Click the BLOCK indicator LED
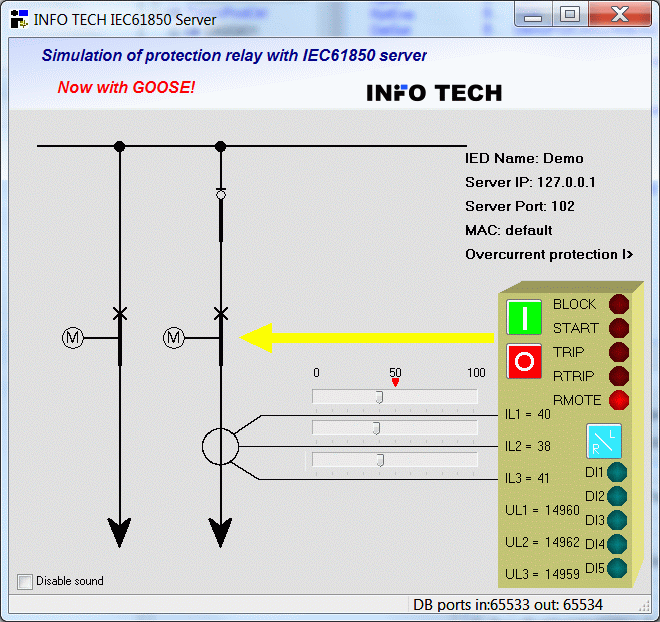The image size is (660, 622). (x=619, y=304)
